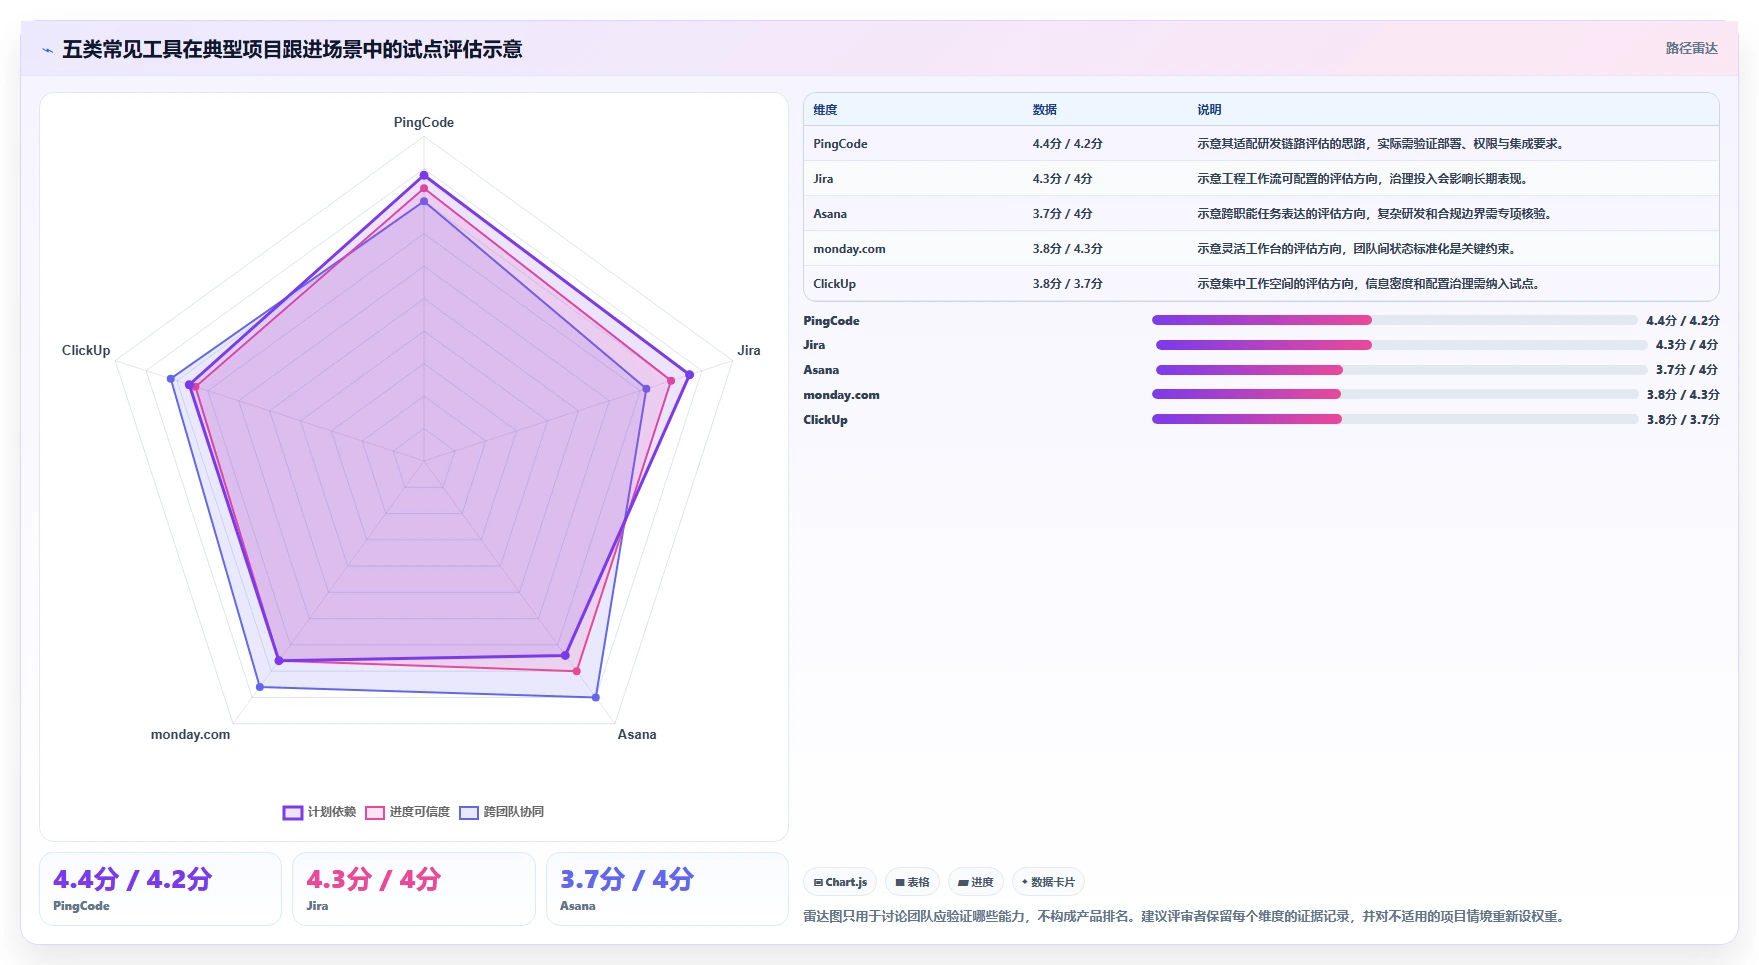Click the ClickUp progress bar
Image resolution: width=1759 pixels, height=965 pixels.
tap(1395, 419)
